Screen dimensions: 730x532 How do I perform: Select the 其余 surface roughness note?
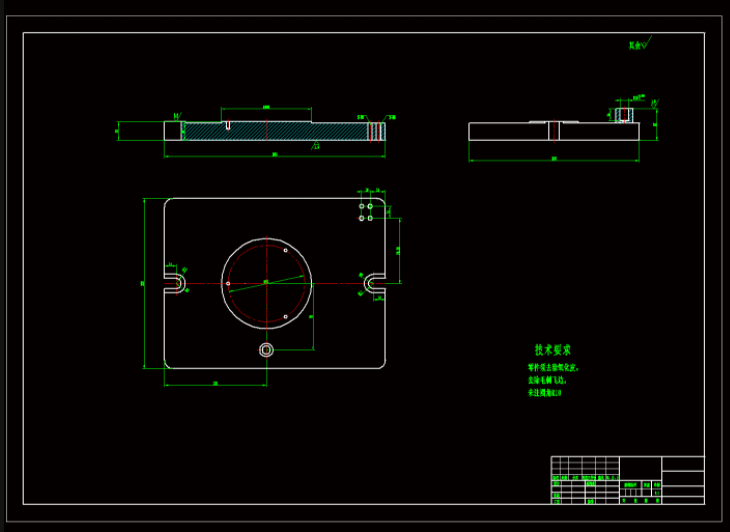click(x=640, y=43)
